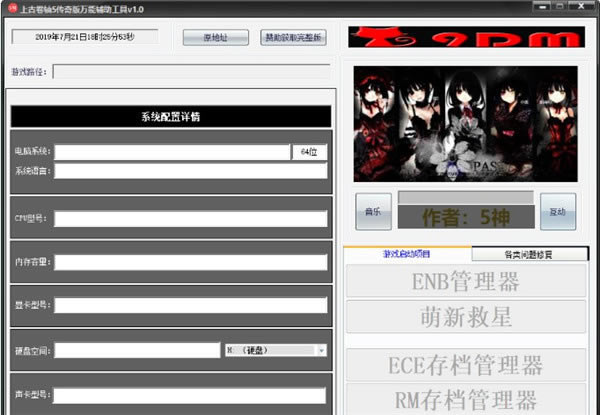
Task: Open the ENB管理器 button
Action: 466,281
